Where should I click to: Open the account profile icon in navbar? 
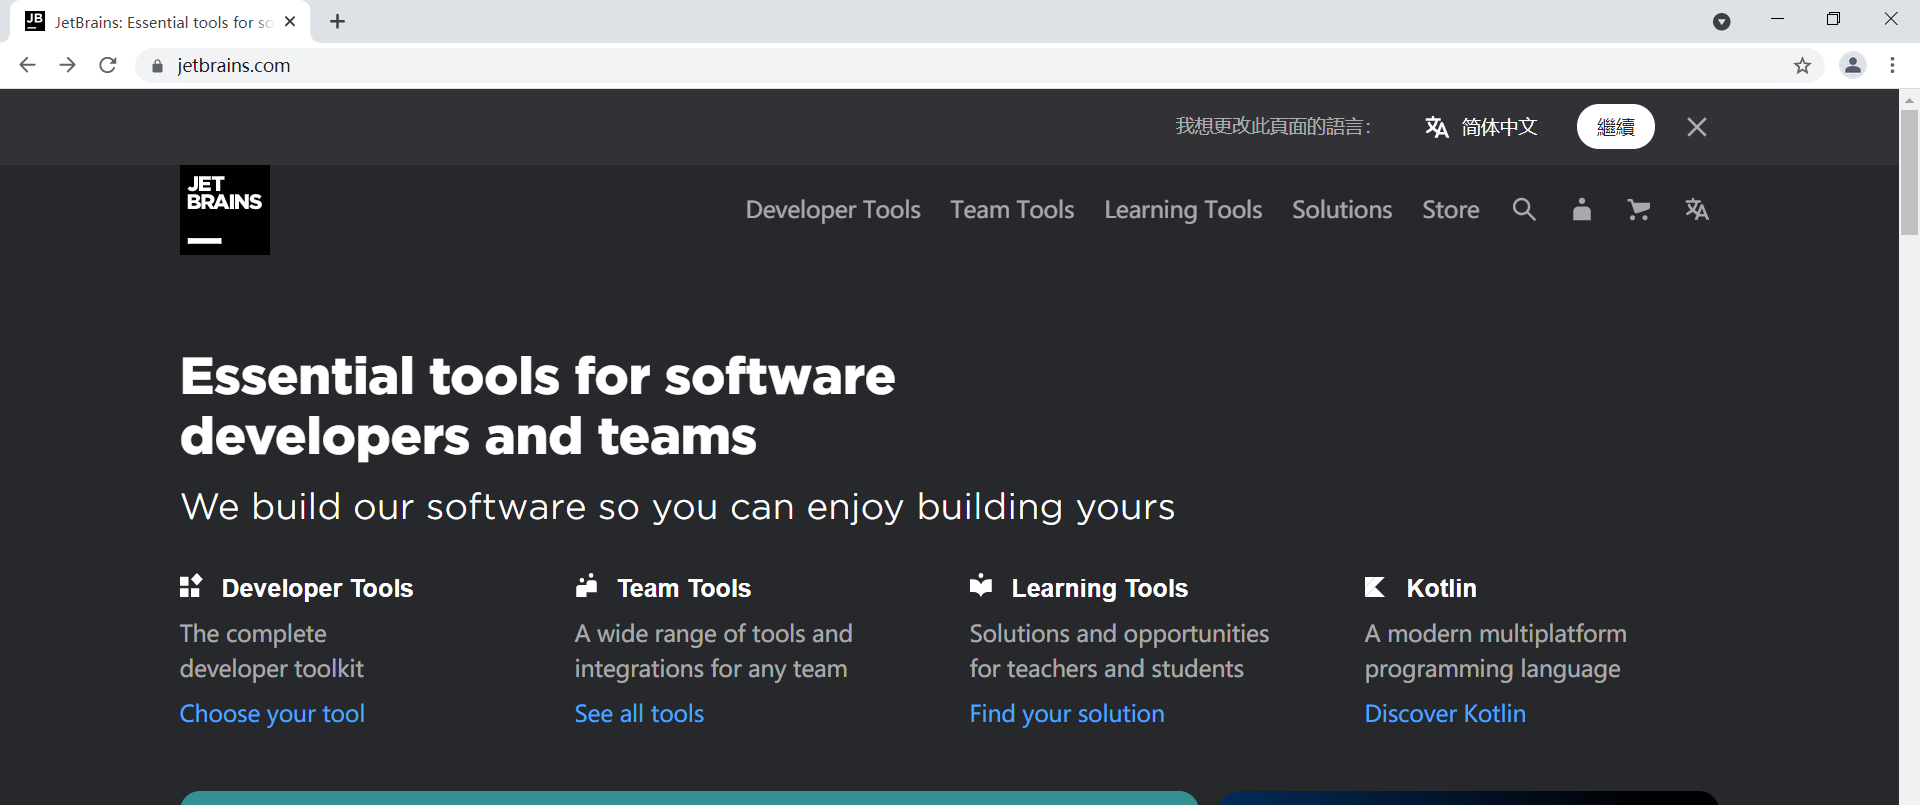1581,209
